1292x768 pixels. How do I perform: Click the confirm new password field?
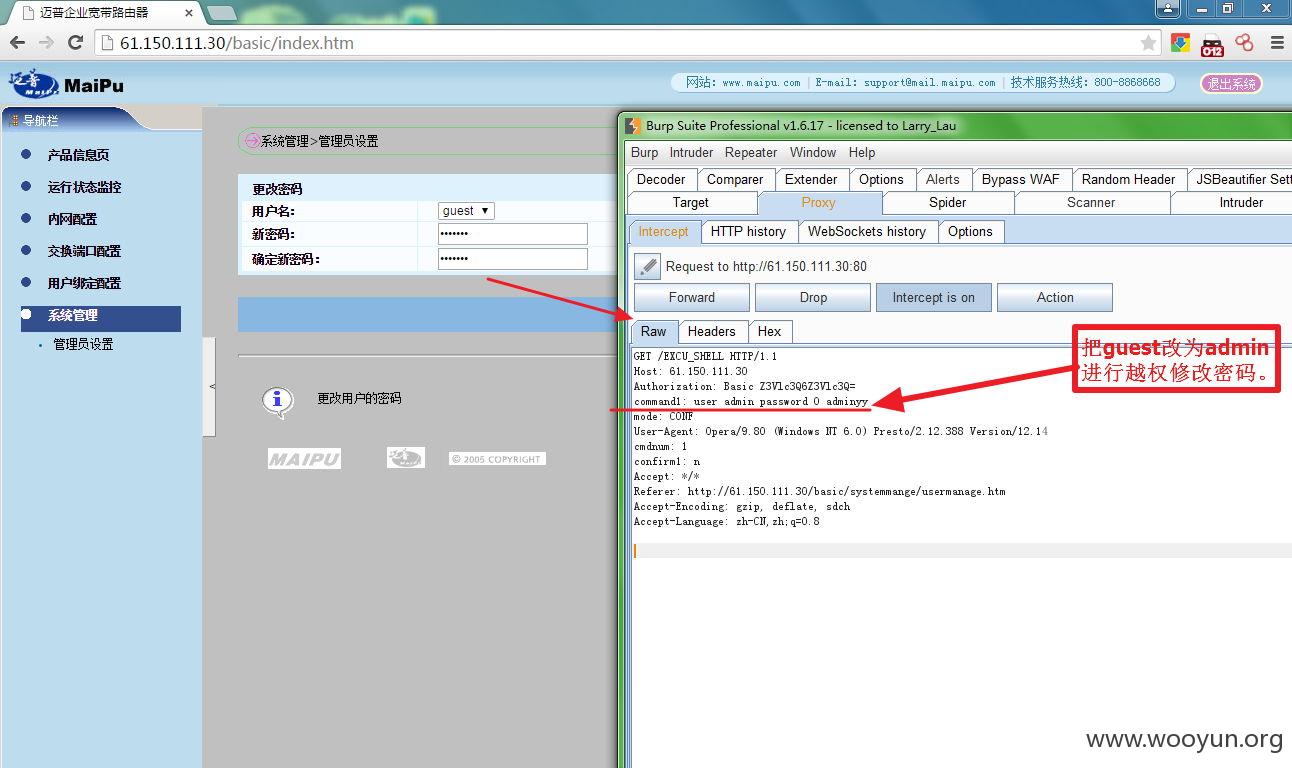(512, 259)
